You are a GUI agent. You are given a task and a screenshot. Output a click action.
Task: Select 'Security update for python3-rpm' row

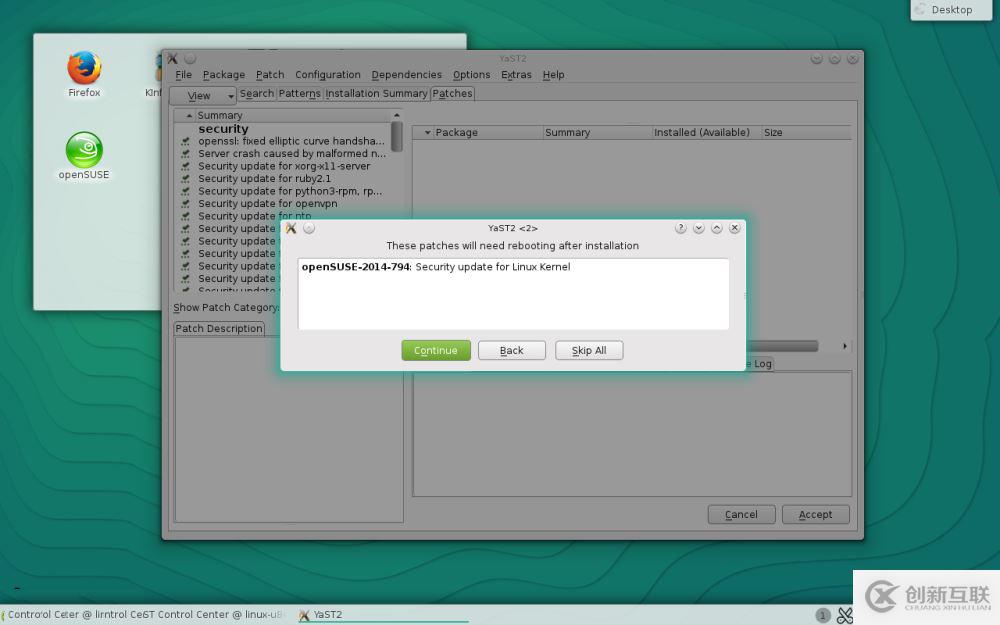coord(290,191)
